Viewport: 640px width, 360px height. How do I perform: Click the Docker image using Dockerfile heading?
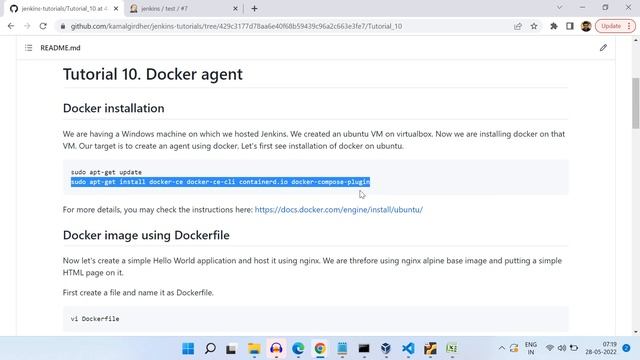pyautogui.click(x=146, y=235)
